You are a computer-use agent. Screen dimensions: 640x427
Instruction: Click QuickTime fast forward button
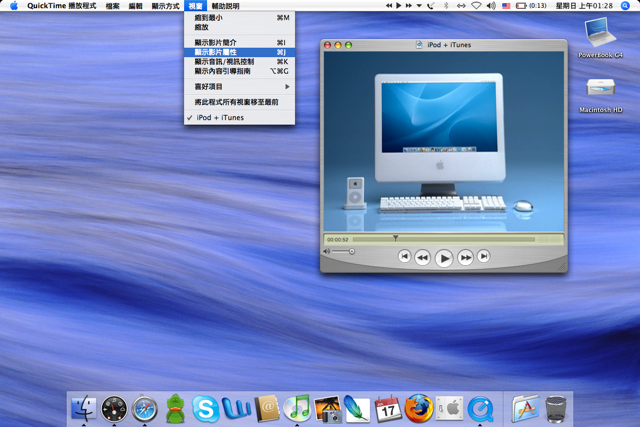tap(465, 257)
